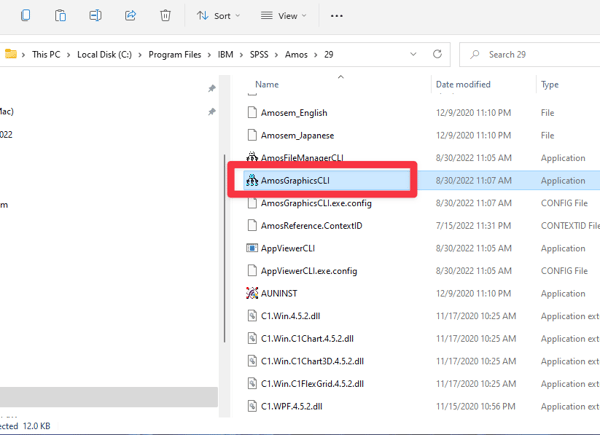Click the 29 folder breadcrumb

coord(329,55)
